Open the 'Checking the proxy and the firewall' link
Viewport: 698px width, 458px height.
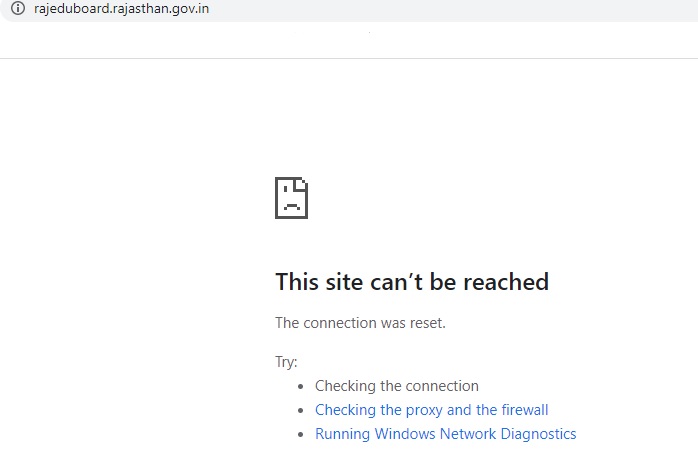tap(431, 409)
